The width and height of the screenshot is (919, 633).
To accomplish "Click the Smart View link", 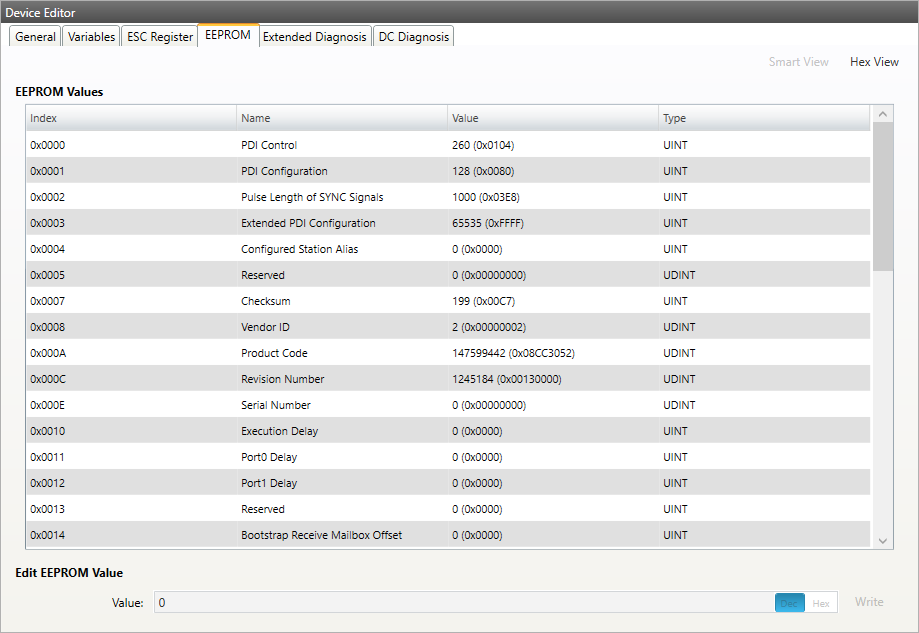I will click(798, 62).
